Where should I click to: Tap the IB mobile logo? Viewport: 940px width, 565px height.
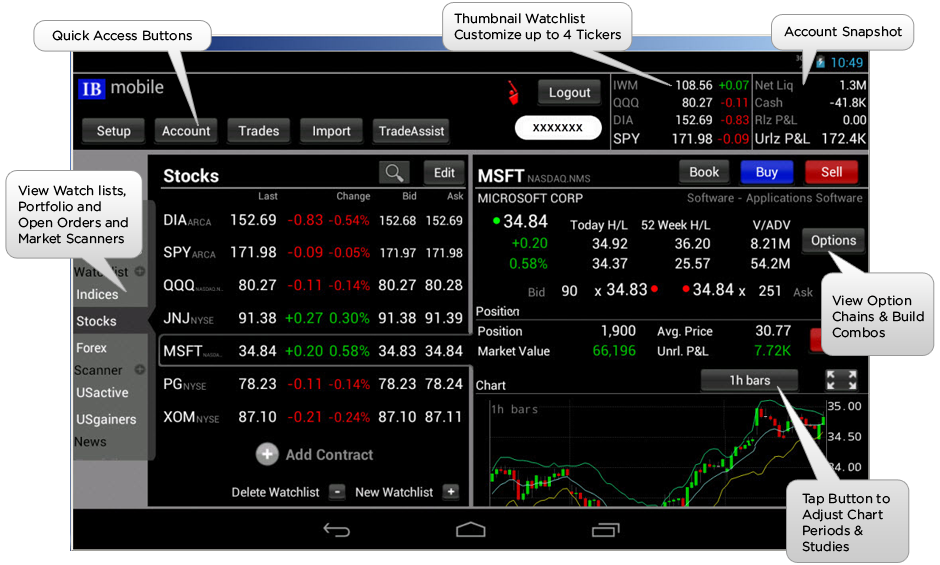120,88
